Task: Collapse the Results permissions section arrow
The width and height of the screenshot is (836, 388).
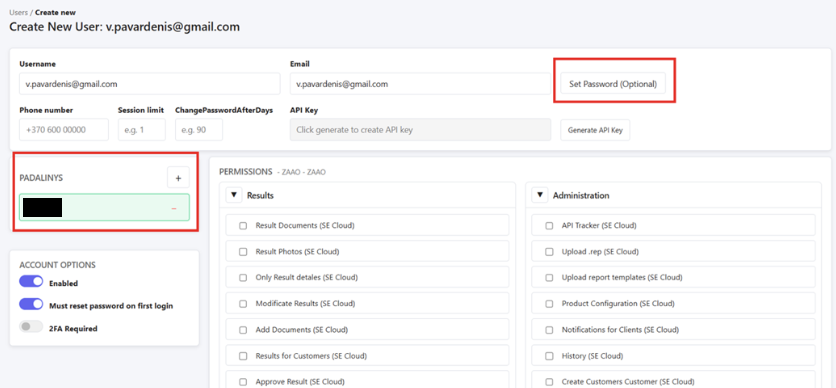Action: (234, 195)
